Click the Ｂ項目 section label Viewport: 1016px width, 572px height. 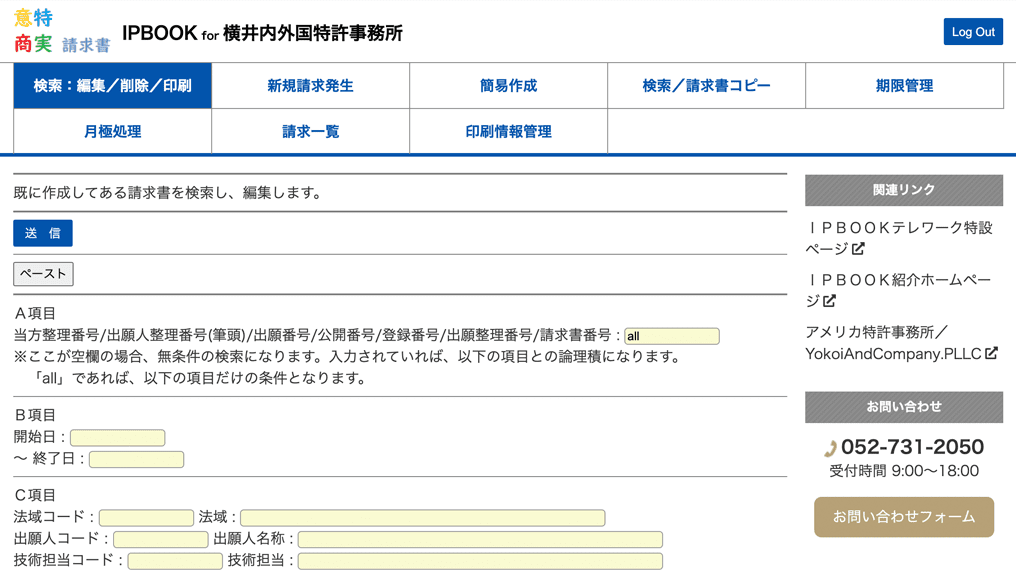click(35, 415)
